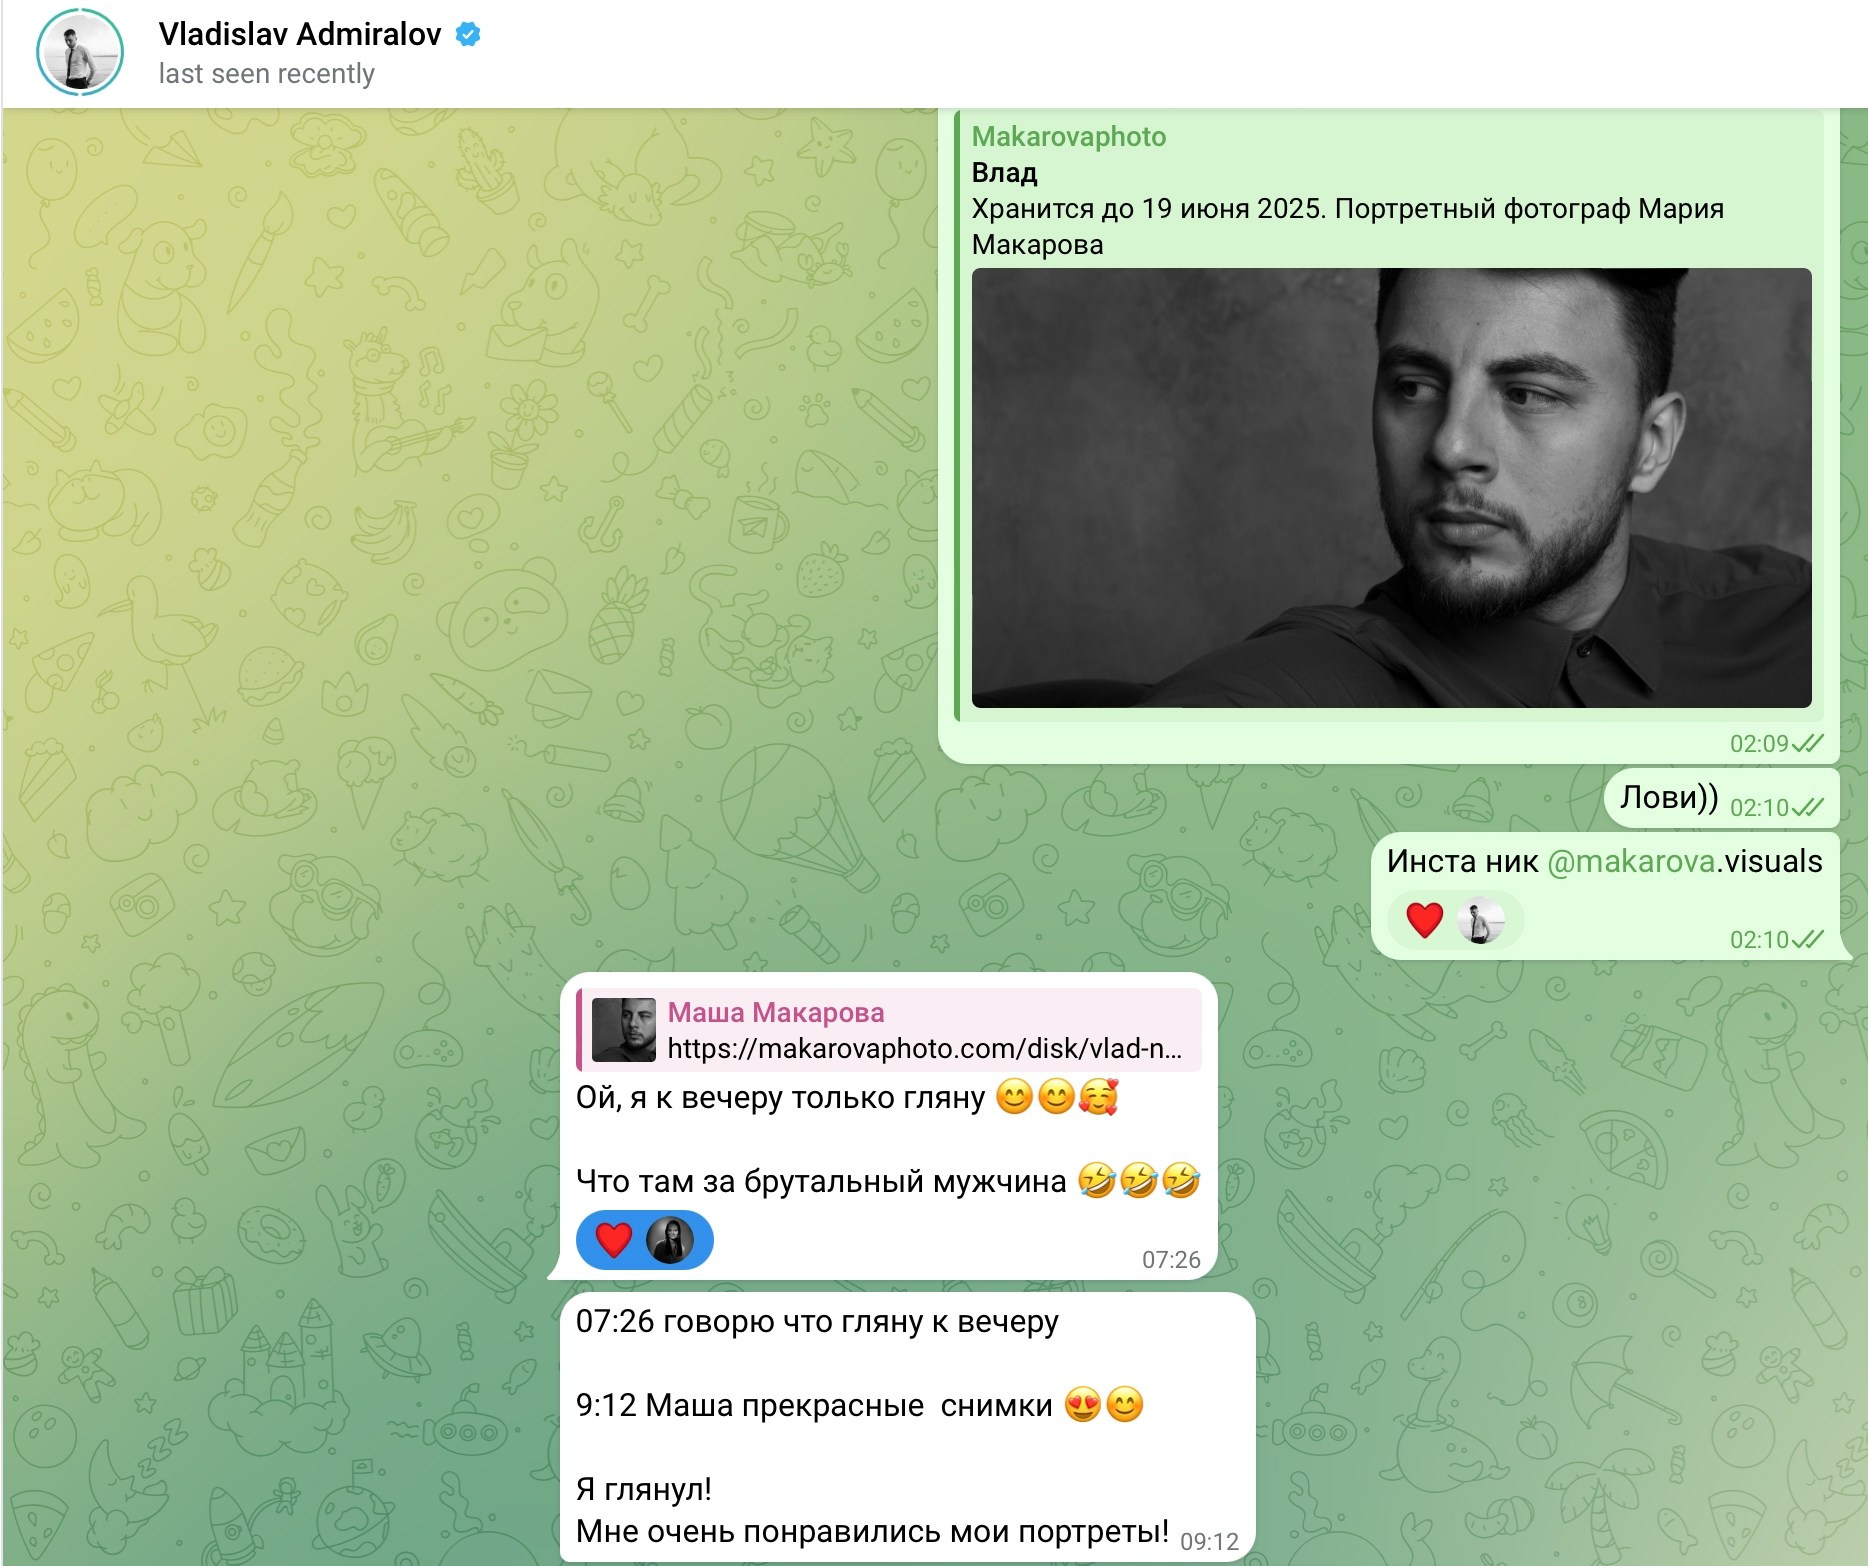
Task: Toggle the blue heart reaction under Маша Макарова reply
Action: point(613,1240)
